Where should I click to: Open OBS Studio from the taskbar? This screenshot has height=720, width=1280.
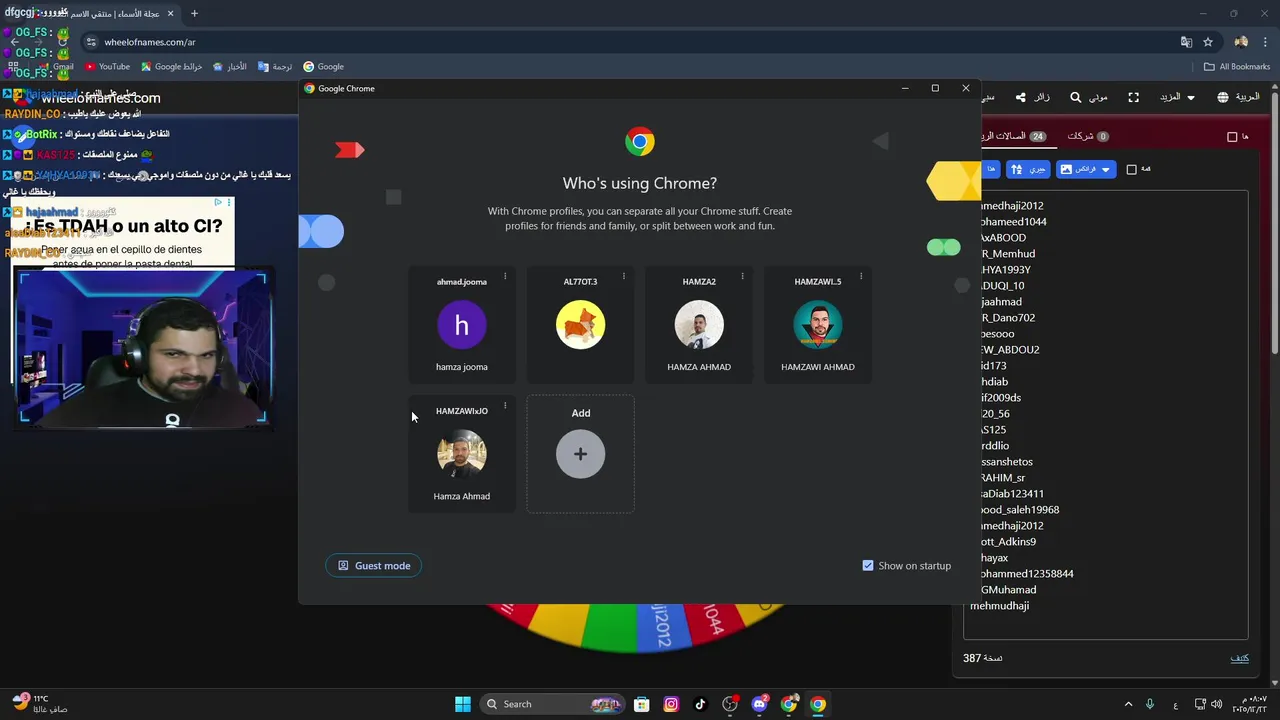point(730,704)
